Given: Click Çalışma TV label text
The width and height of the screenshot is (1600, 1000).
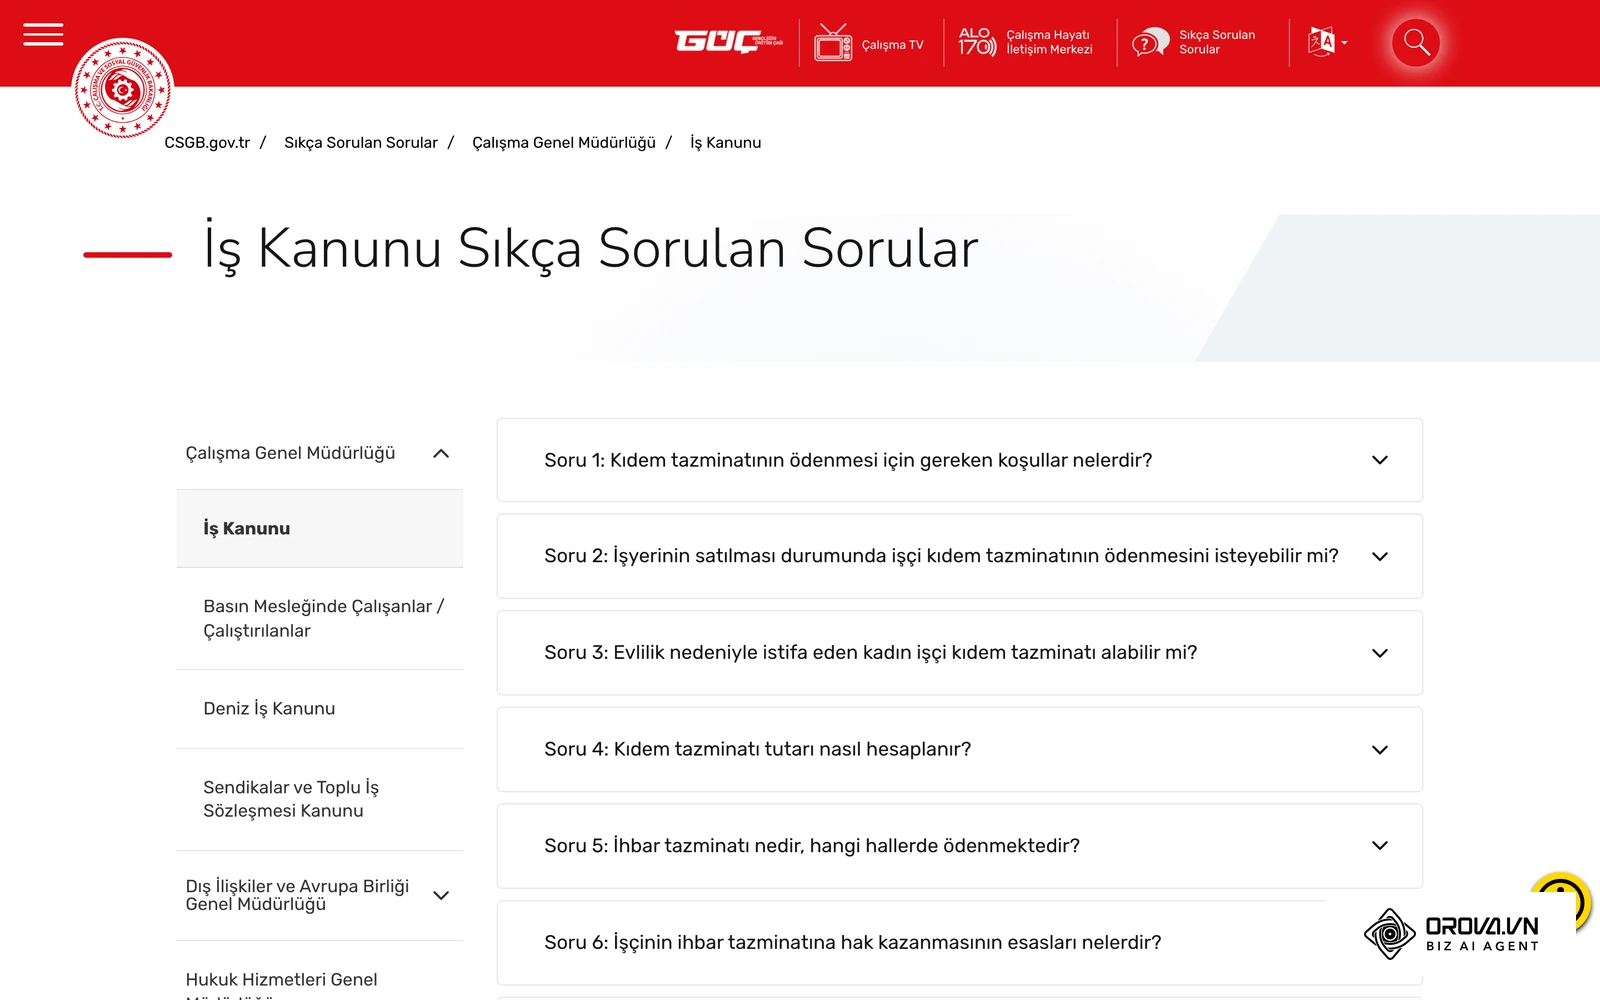Looking at the screenshot, I should tap(892, 45).
